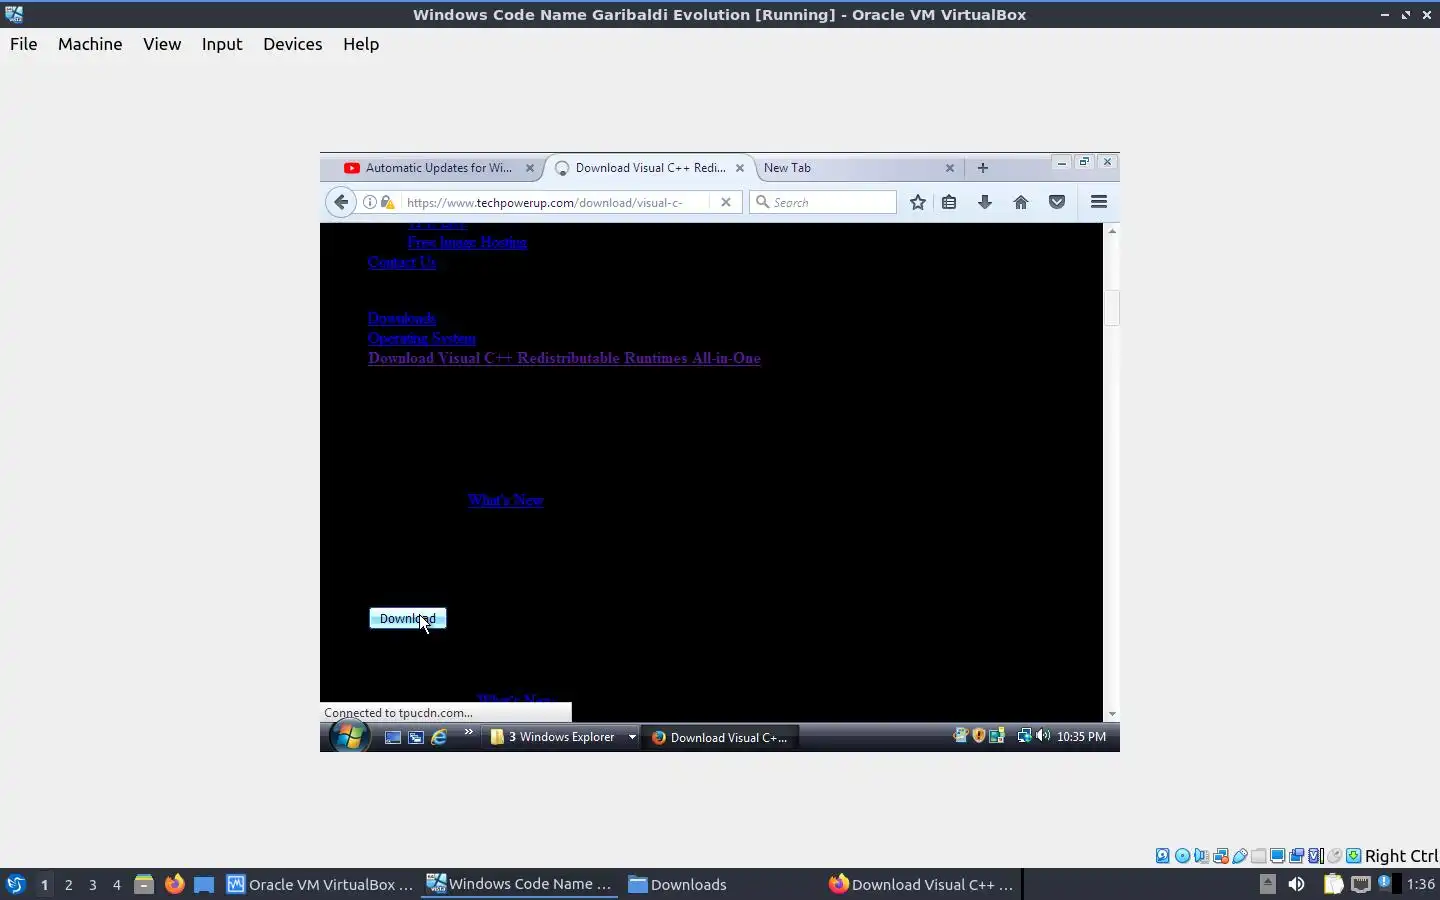Click Download Visual C++ Redistributable Runtimes link
The width and height of the screenshot is (1440, 900).
click(x=564, y=358)
